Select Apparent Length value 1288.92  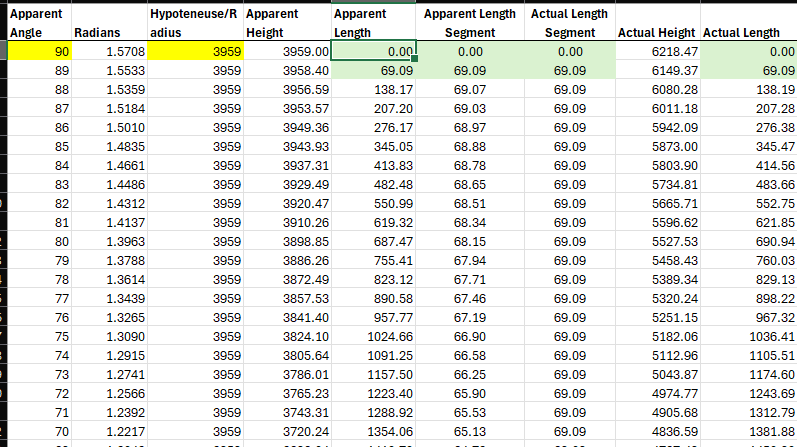click(374, 412)
